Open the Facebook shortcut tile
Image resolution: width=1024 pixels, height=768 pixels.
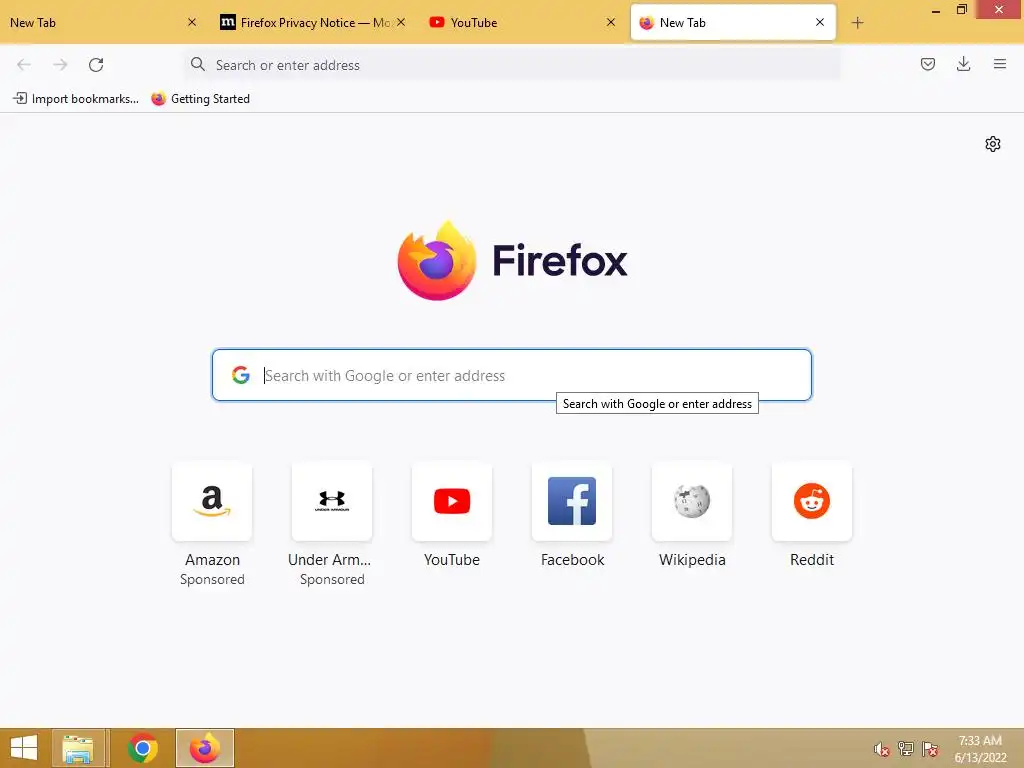click(572, 502)
